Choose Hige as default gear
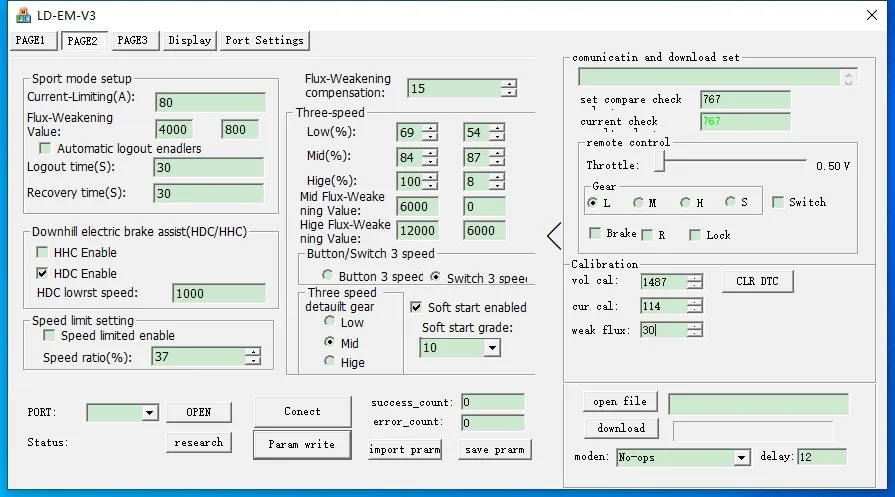 329,361
